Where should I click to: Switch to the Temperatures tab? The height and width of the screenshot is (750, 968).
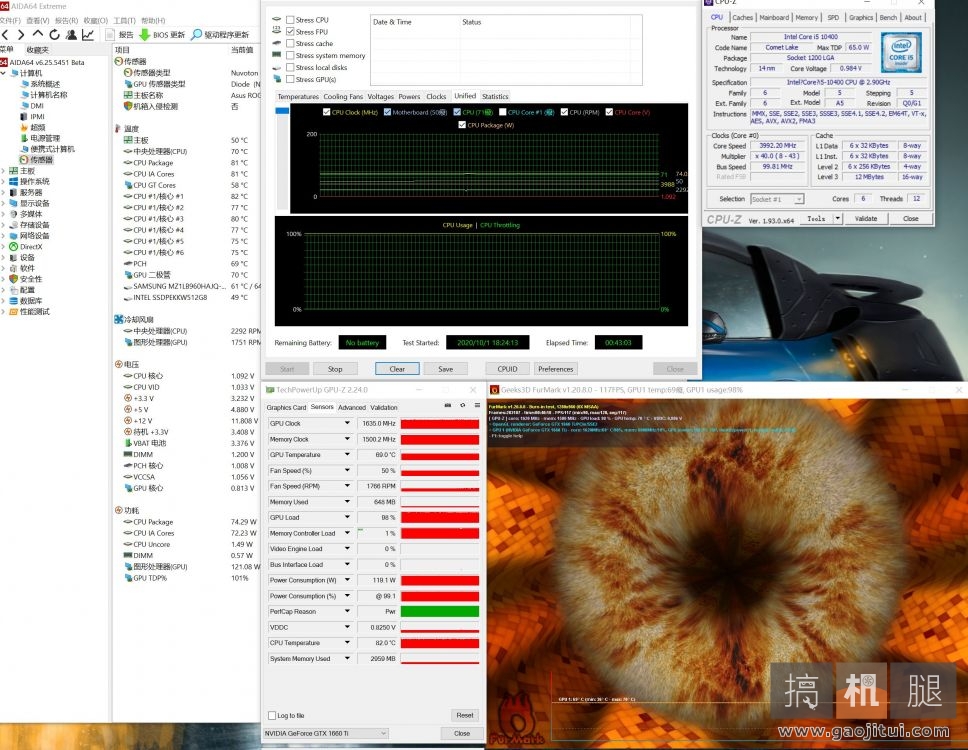[298, 96]
